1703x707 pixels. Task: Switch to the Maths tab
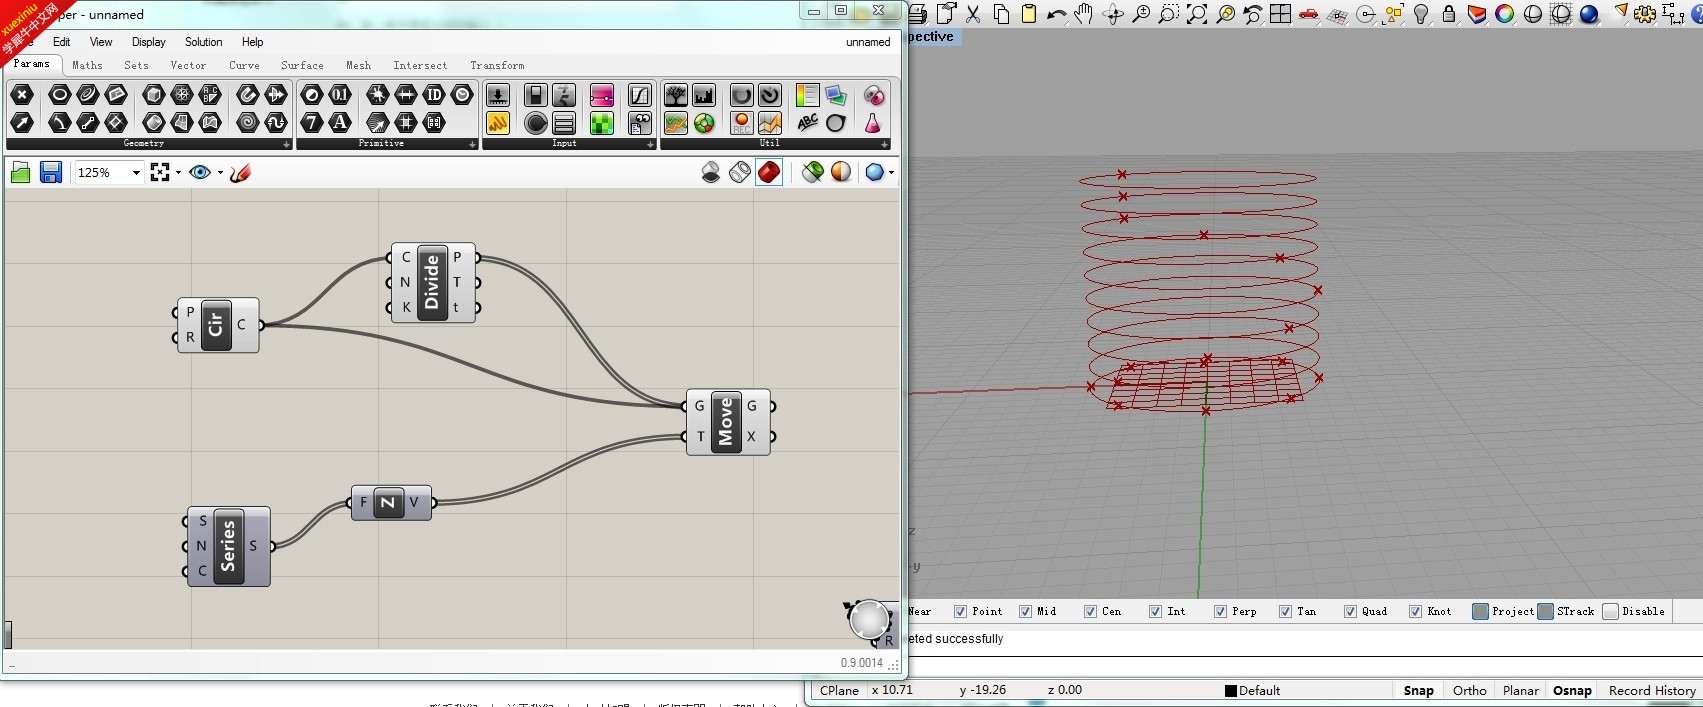87,65
